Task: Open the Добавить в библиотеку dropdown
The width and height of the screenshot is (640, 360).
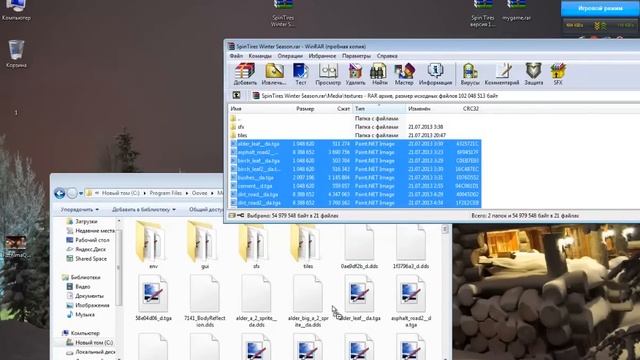Action: click(x=144, y=209)
